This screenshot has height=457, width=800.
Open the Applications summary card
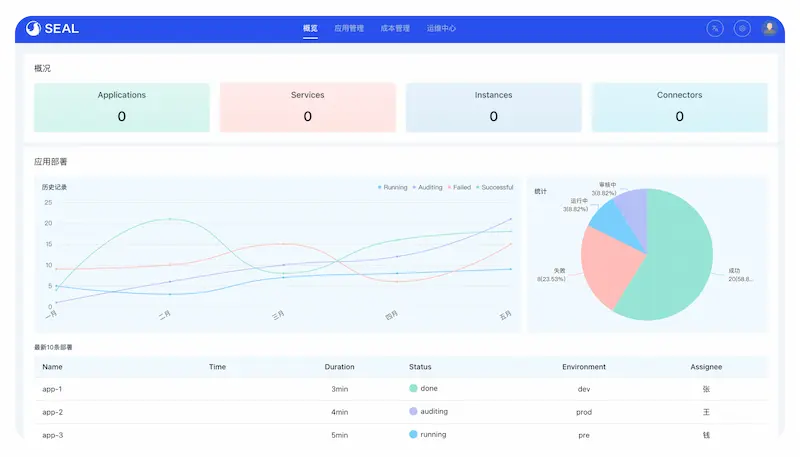pos(122,108)
